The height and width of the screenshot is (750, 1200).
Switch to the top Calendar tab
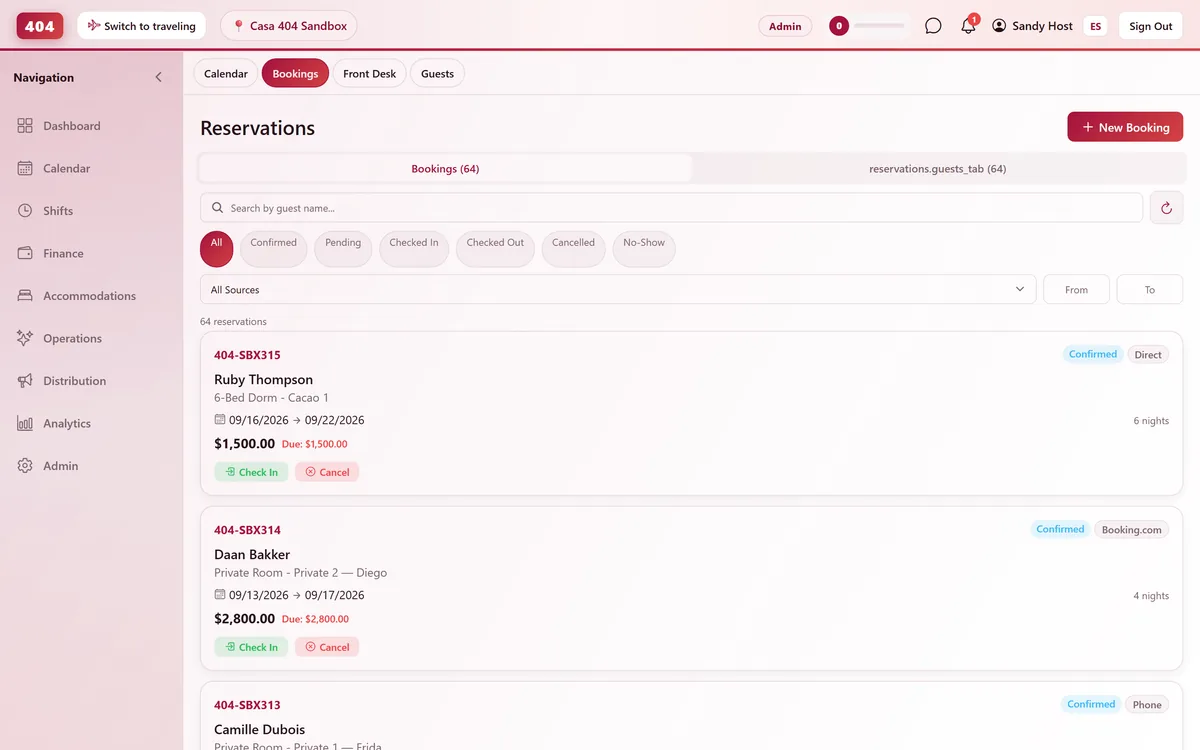coord(226,73)
